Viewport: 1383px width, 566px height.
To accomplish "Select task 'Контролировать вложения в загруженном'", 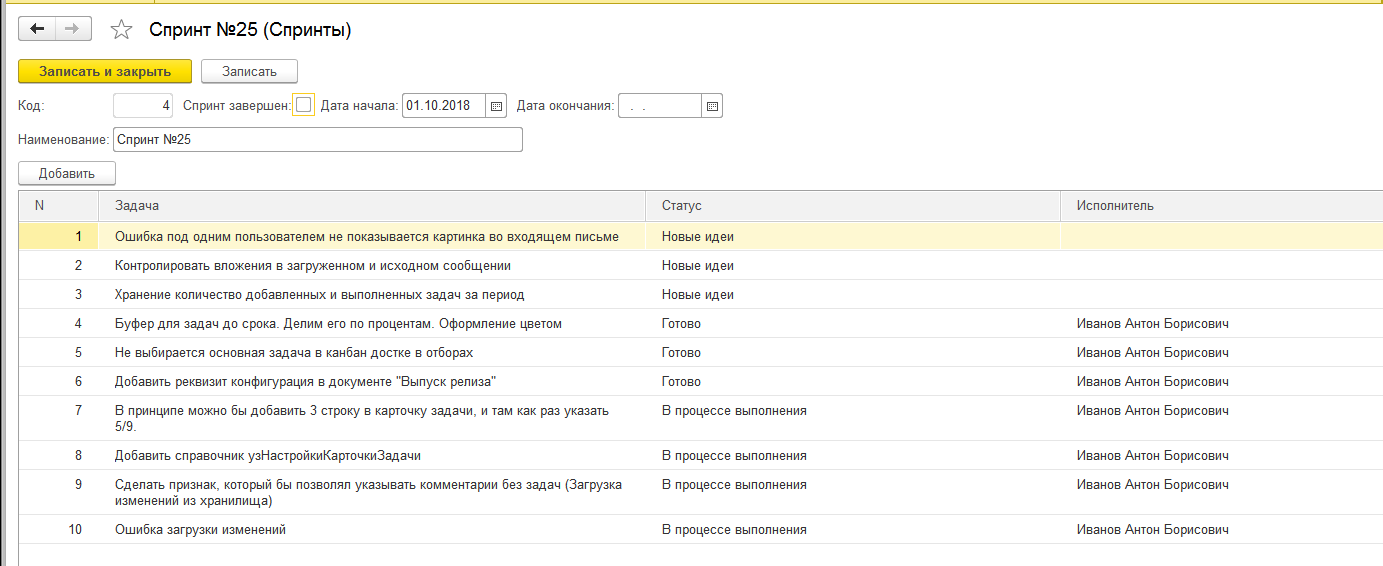I will point(313,266).
